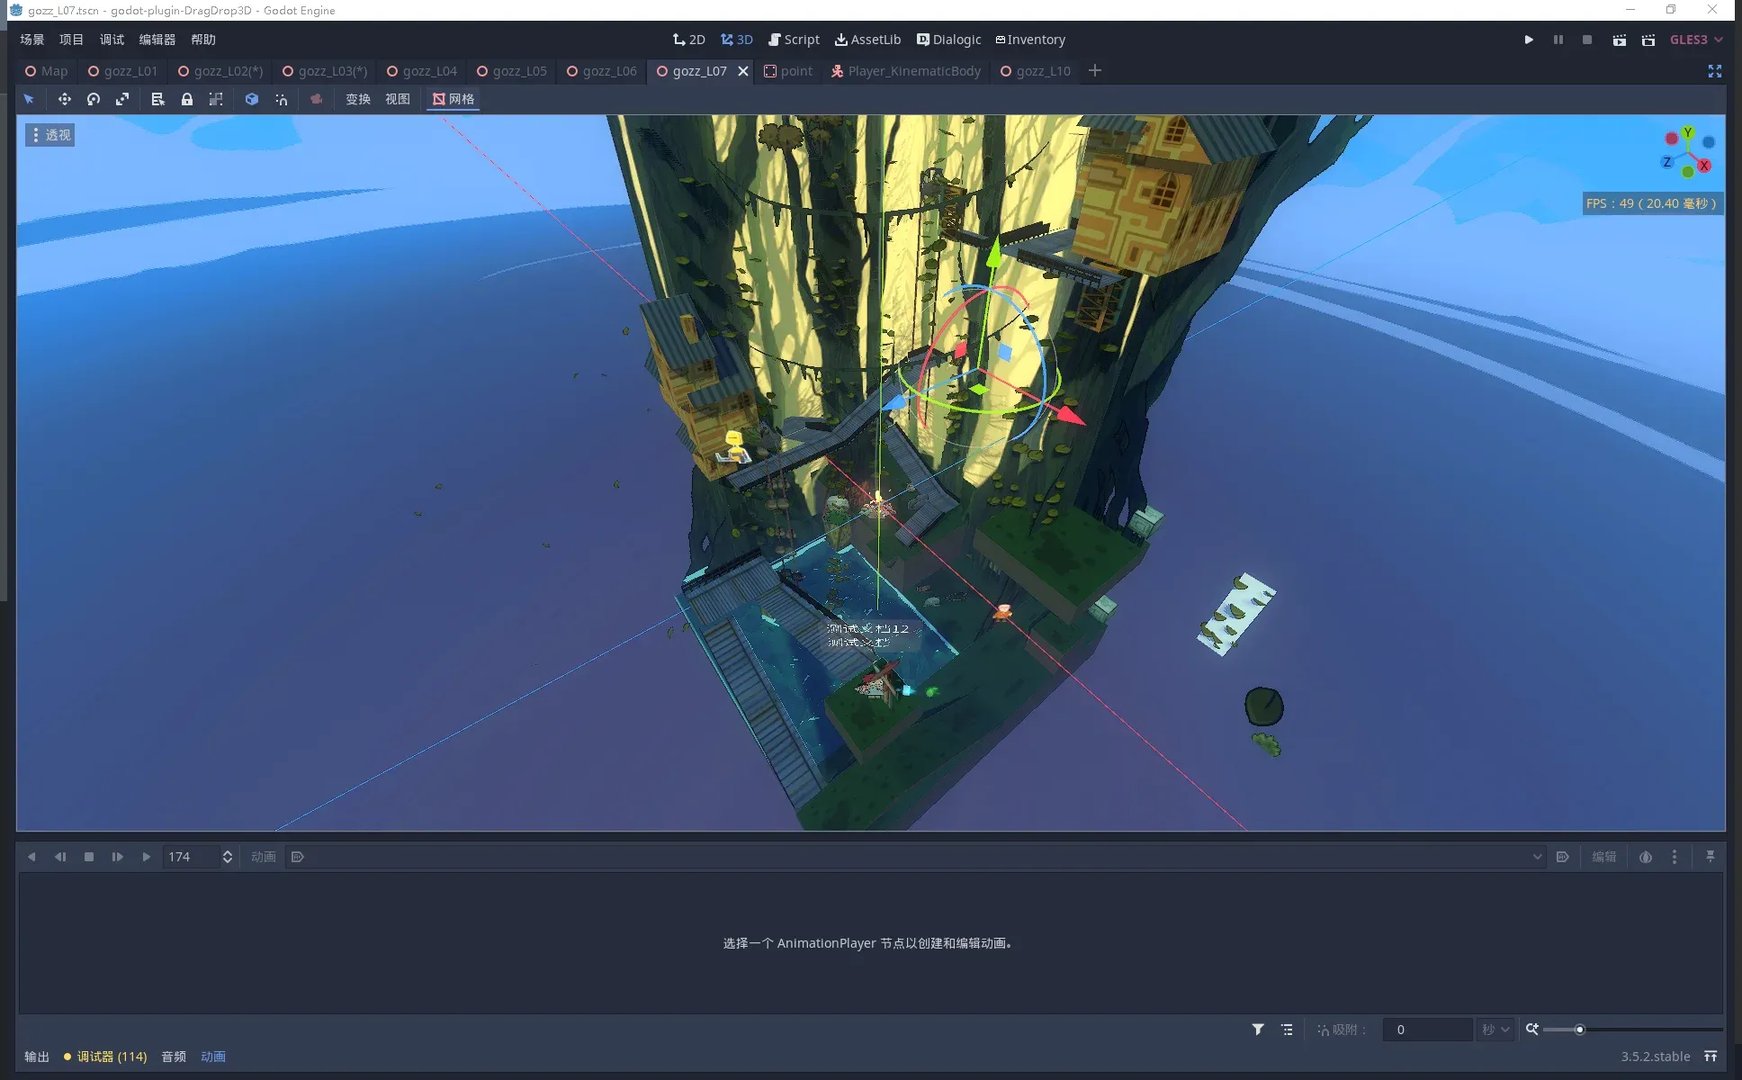Viewport: 1742px width, 1080px height.
Task: Open the 调试器 (114) bottom panel
Action: click(x=105, y=1056)
